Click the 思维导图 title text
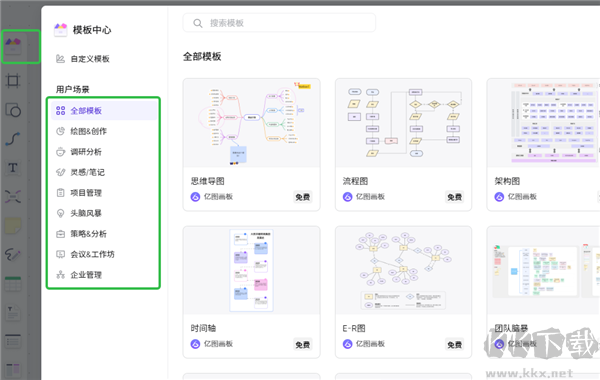The width and height of the screenshot is (600, 380). click(x=207, y=181)
